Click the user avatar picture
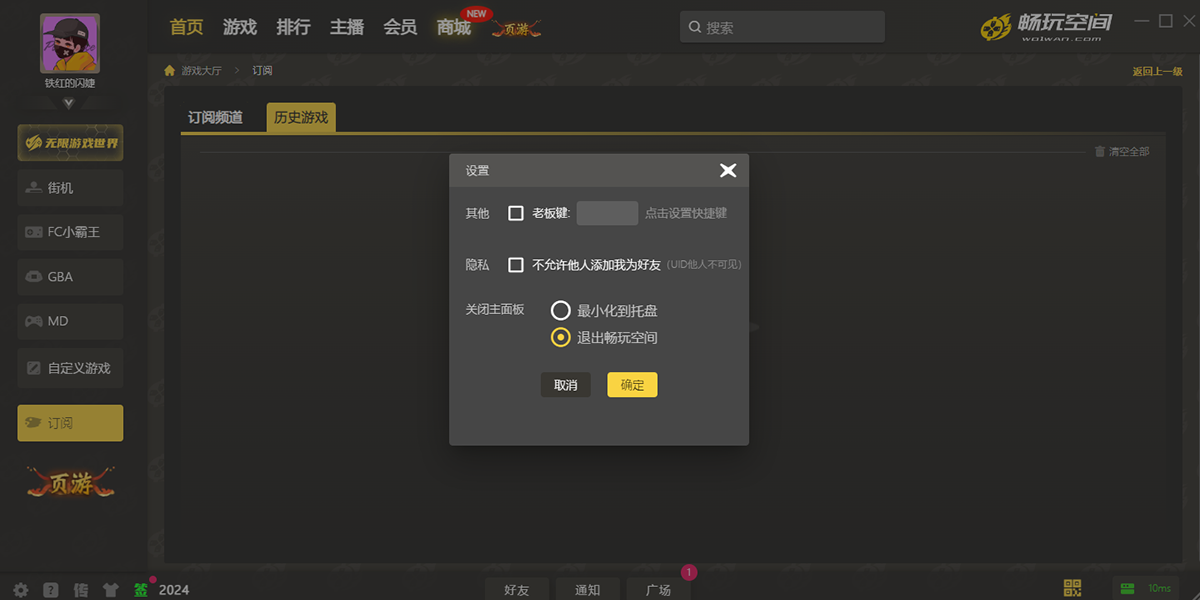This screenshot has width=1200, height=600. pos(70,44)
